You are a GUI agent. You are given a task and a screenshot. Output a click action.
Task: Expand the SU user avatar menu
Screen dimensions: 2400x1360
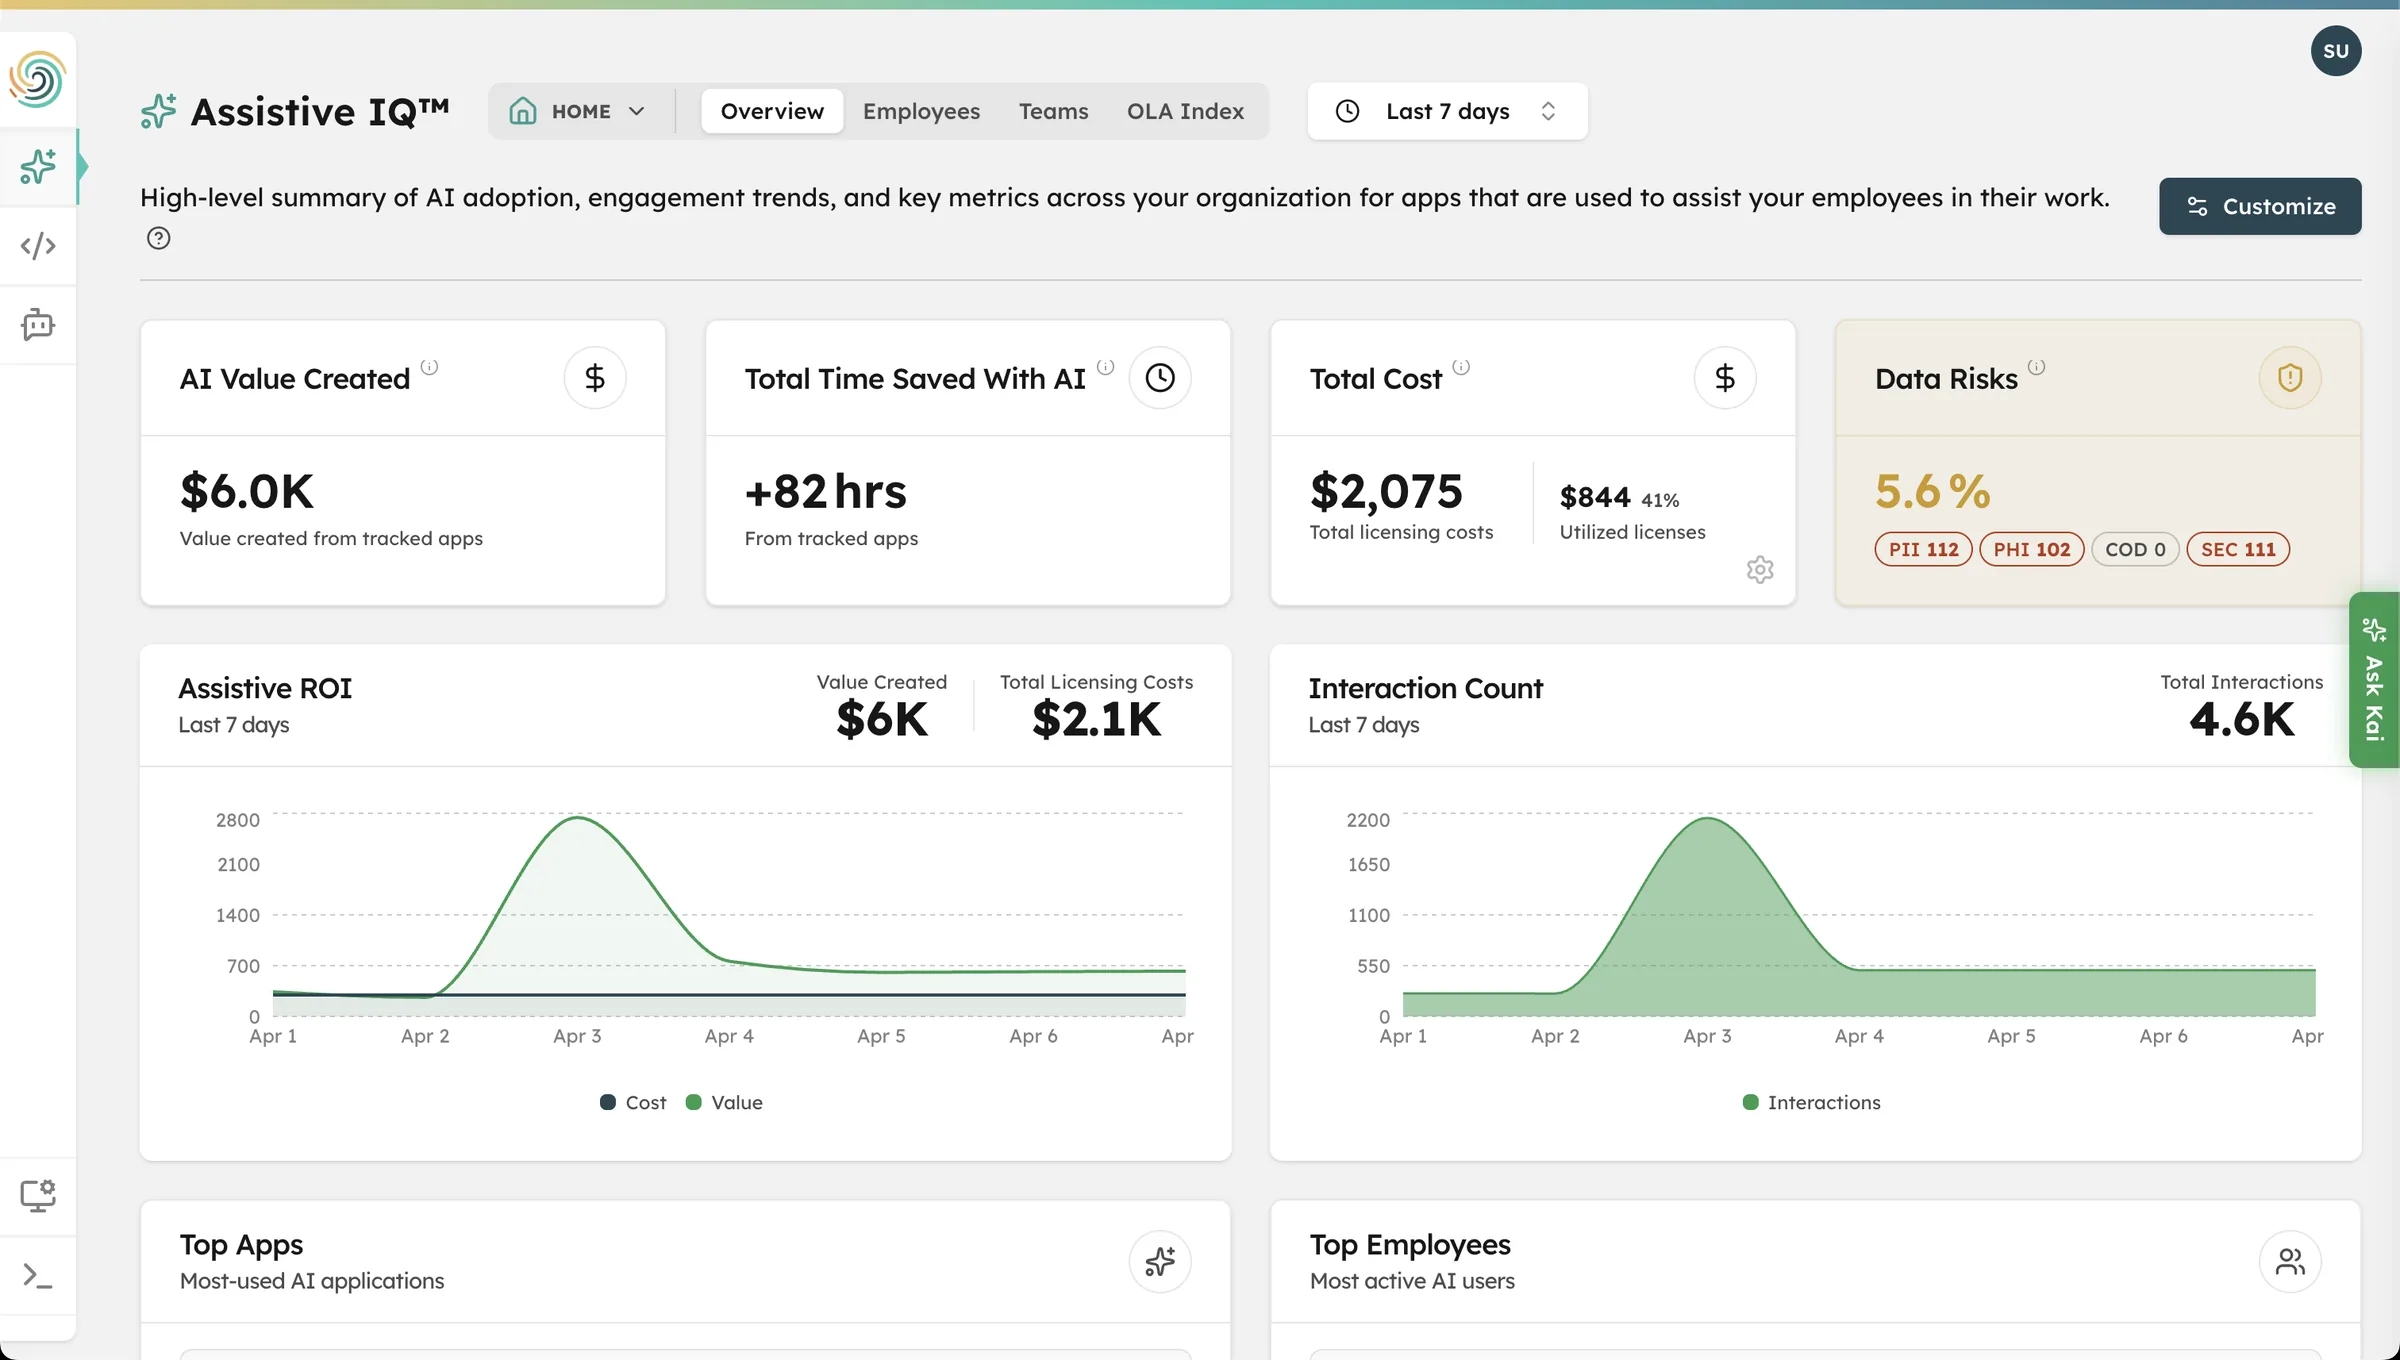(2337, 51)
